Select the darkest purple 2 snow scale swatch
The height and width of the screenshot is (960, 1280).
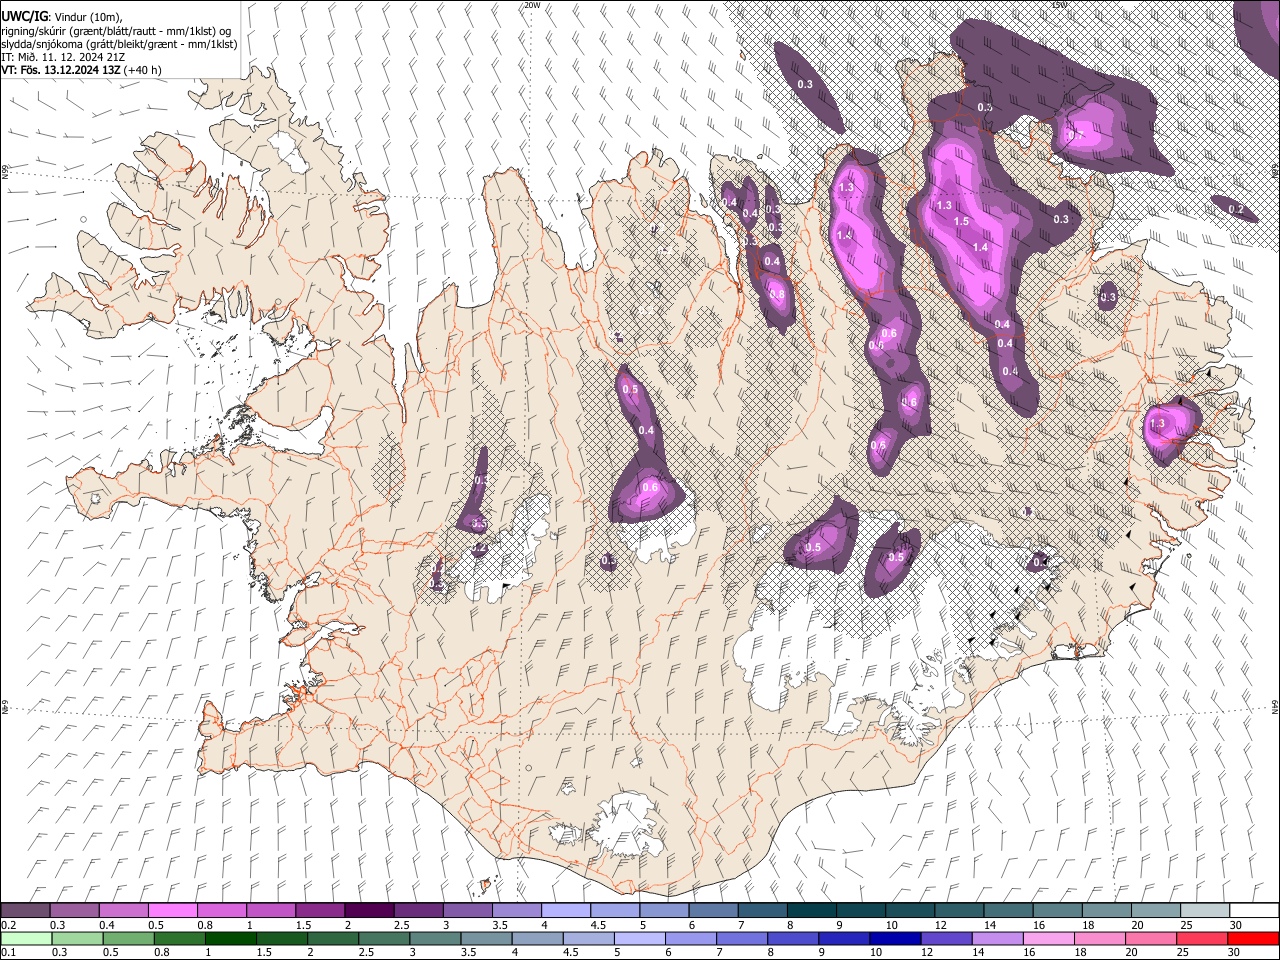coord(368,910)
